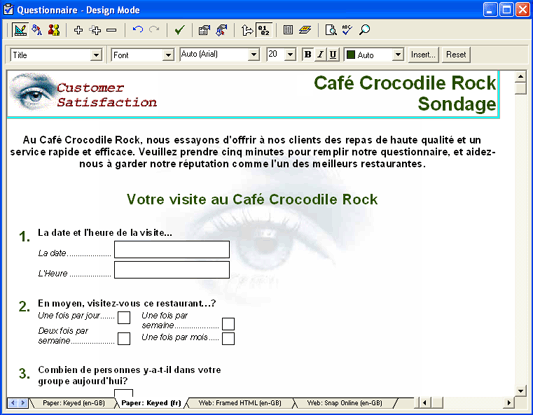Activate the Design Mode ruler icon

[20, 30]
